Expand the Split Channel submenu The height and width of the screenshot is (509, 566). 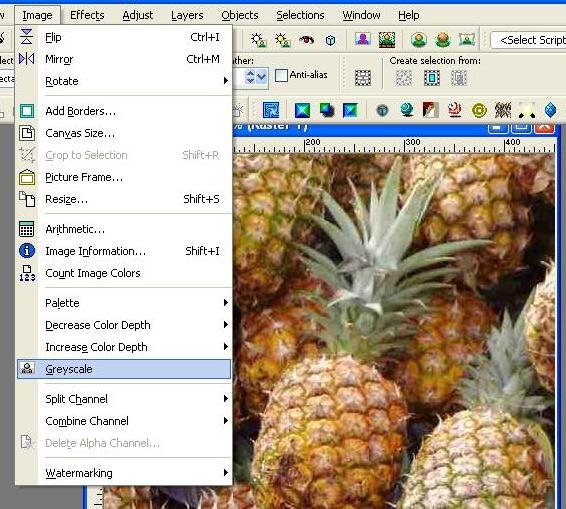coord(123,399)
